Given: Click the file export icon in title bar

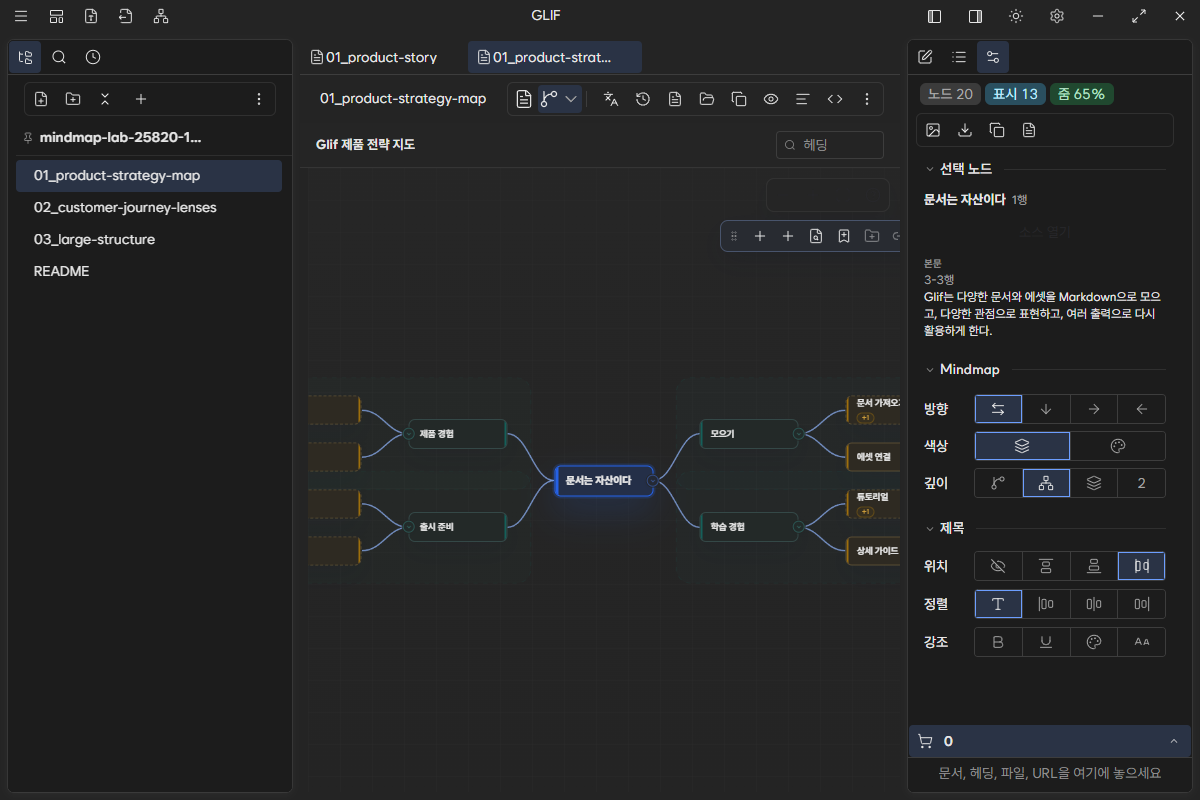Looking at the screenshot, I should tap(91, 16).
